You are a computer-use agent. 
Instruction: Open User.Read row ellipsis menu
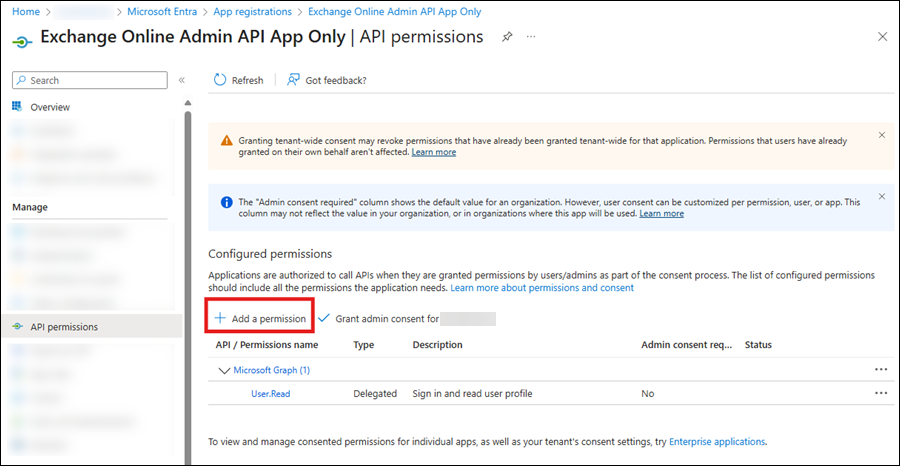tap(881, 393)
